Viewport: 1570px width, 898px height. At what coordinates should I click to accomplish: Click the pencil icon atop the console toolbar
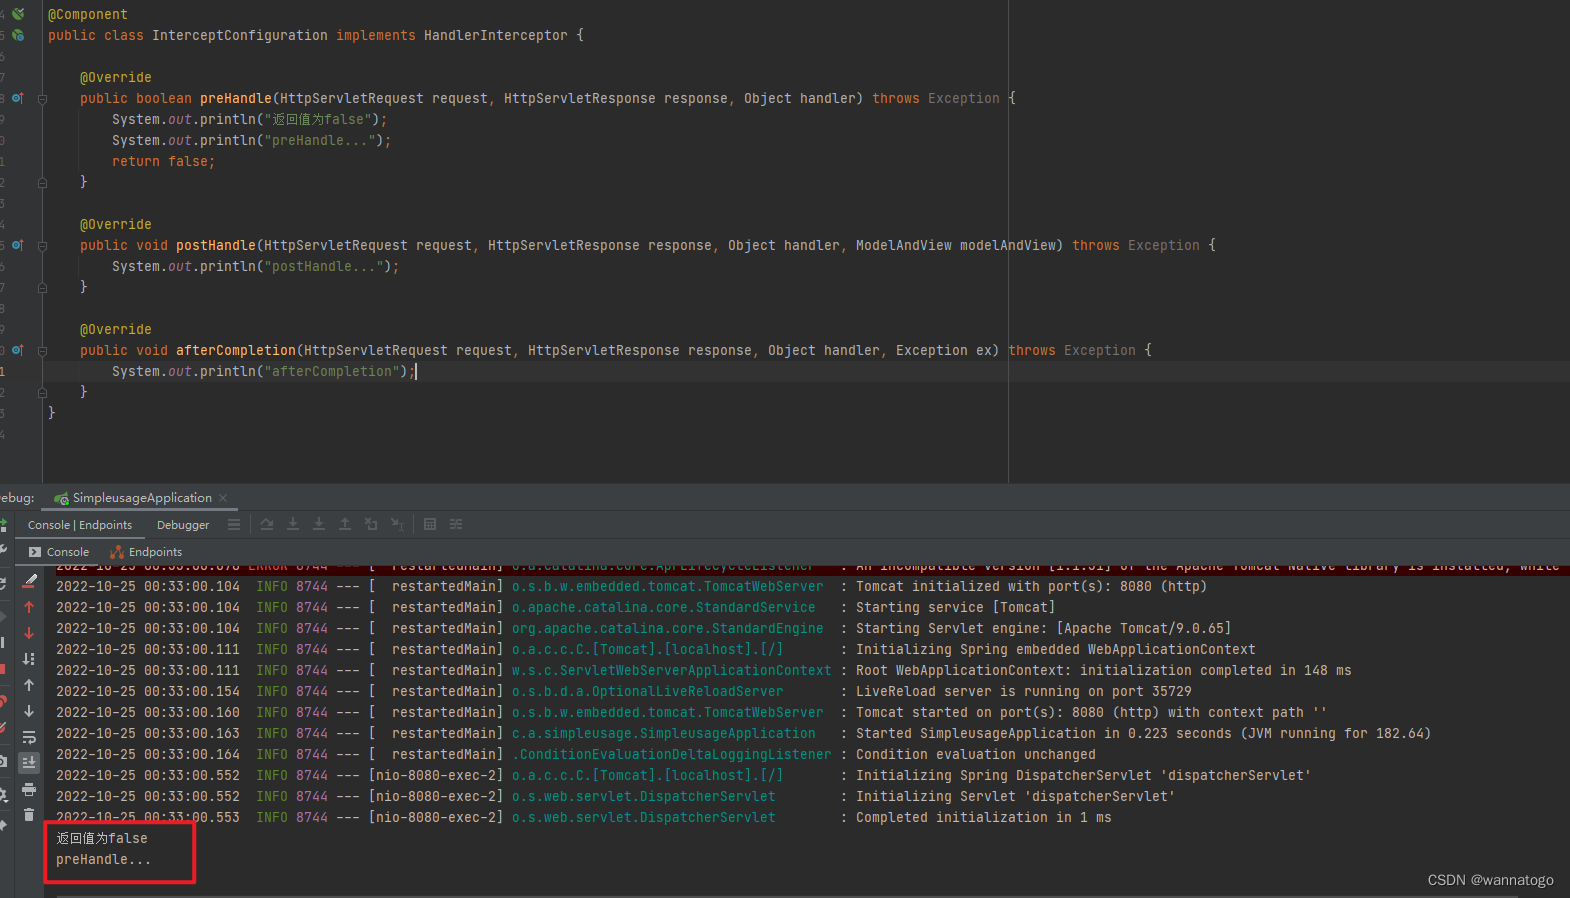[29, 580]
